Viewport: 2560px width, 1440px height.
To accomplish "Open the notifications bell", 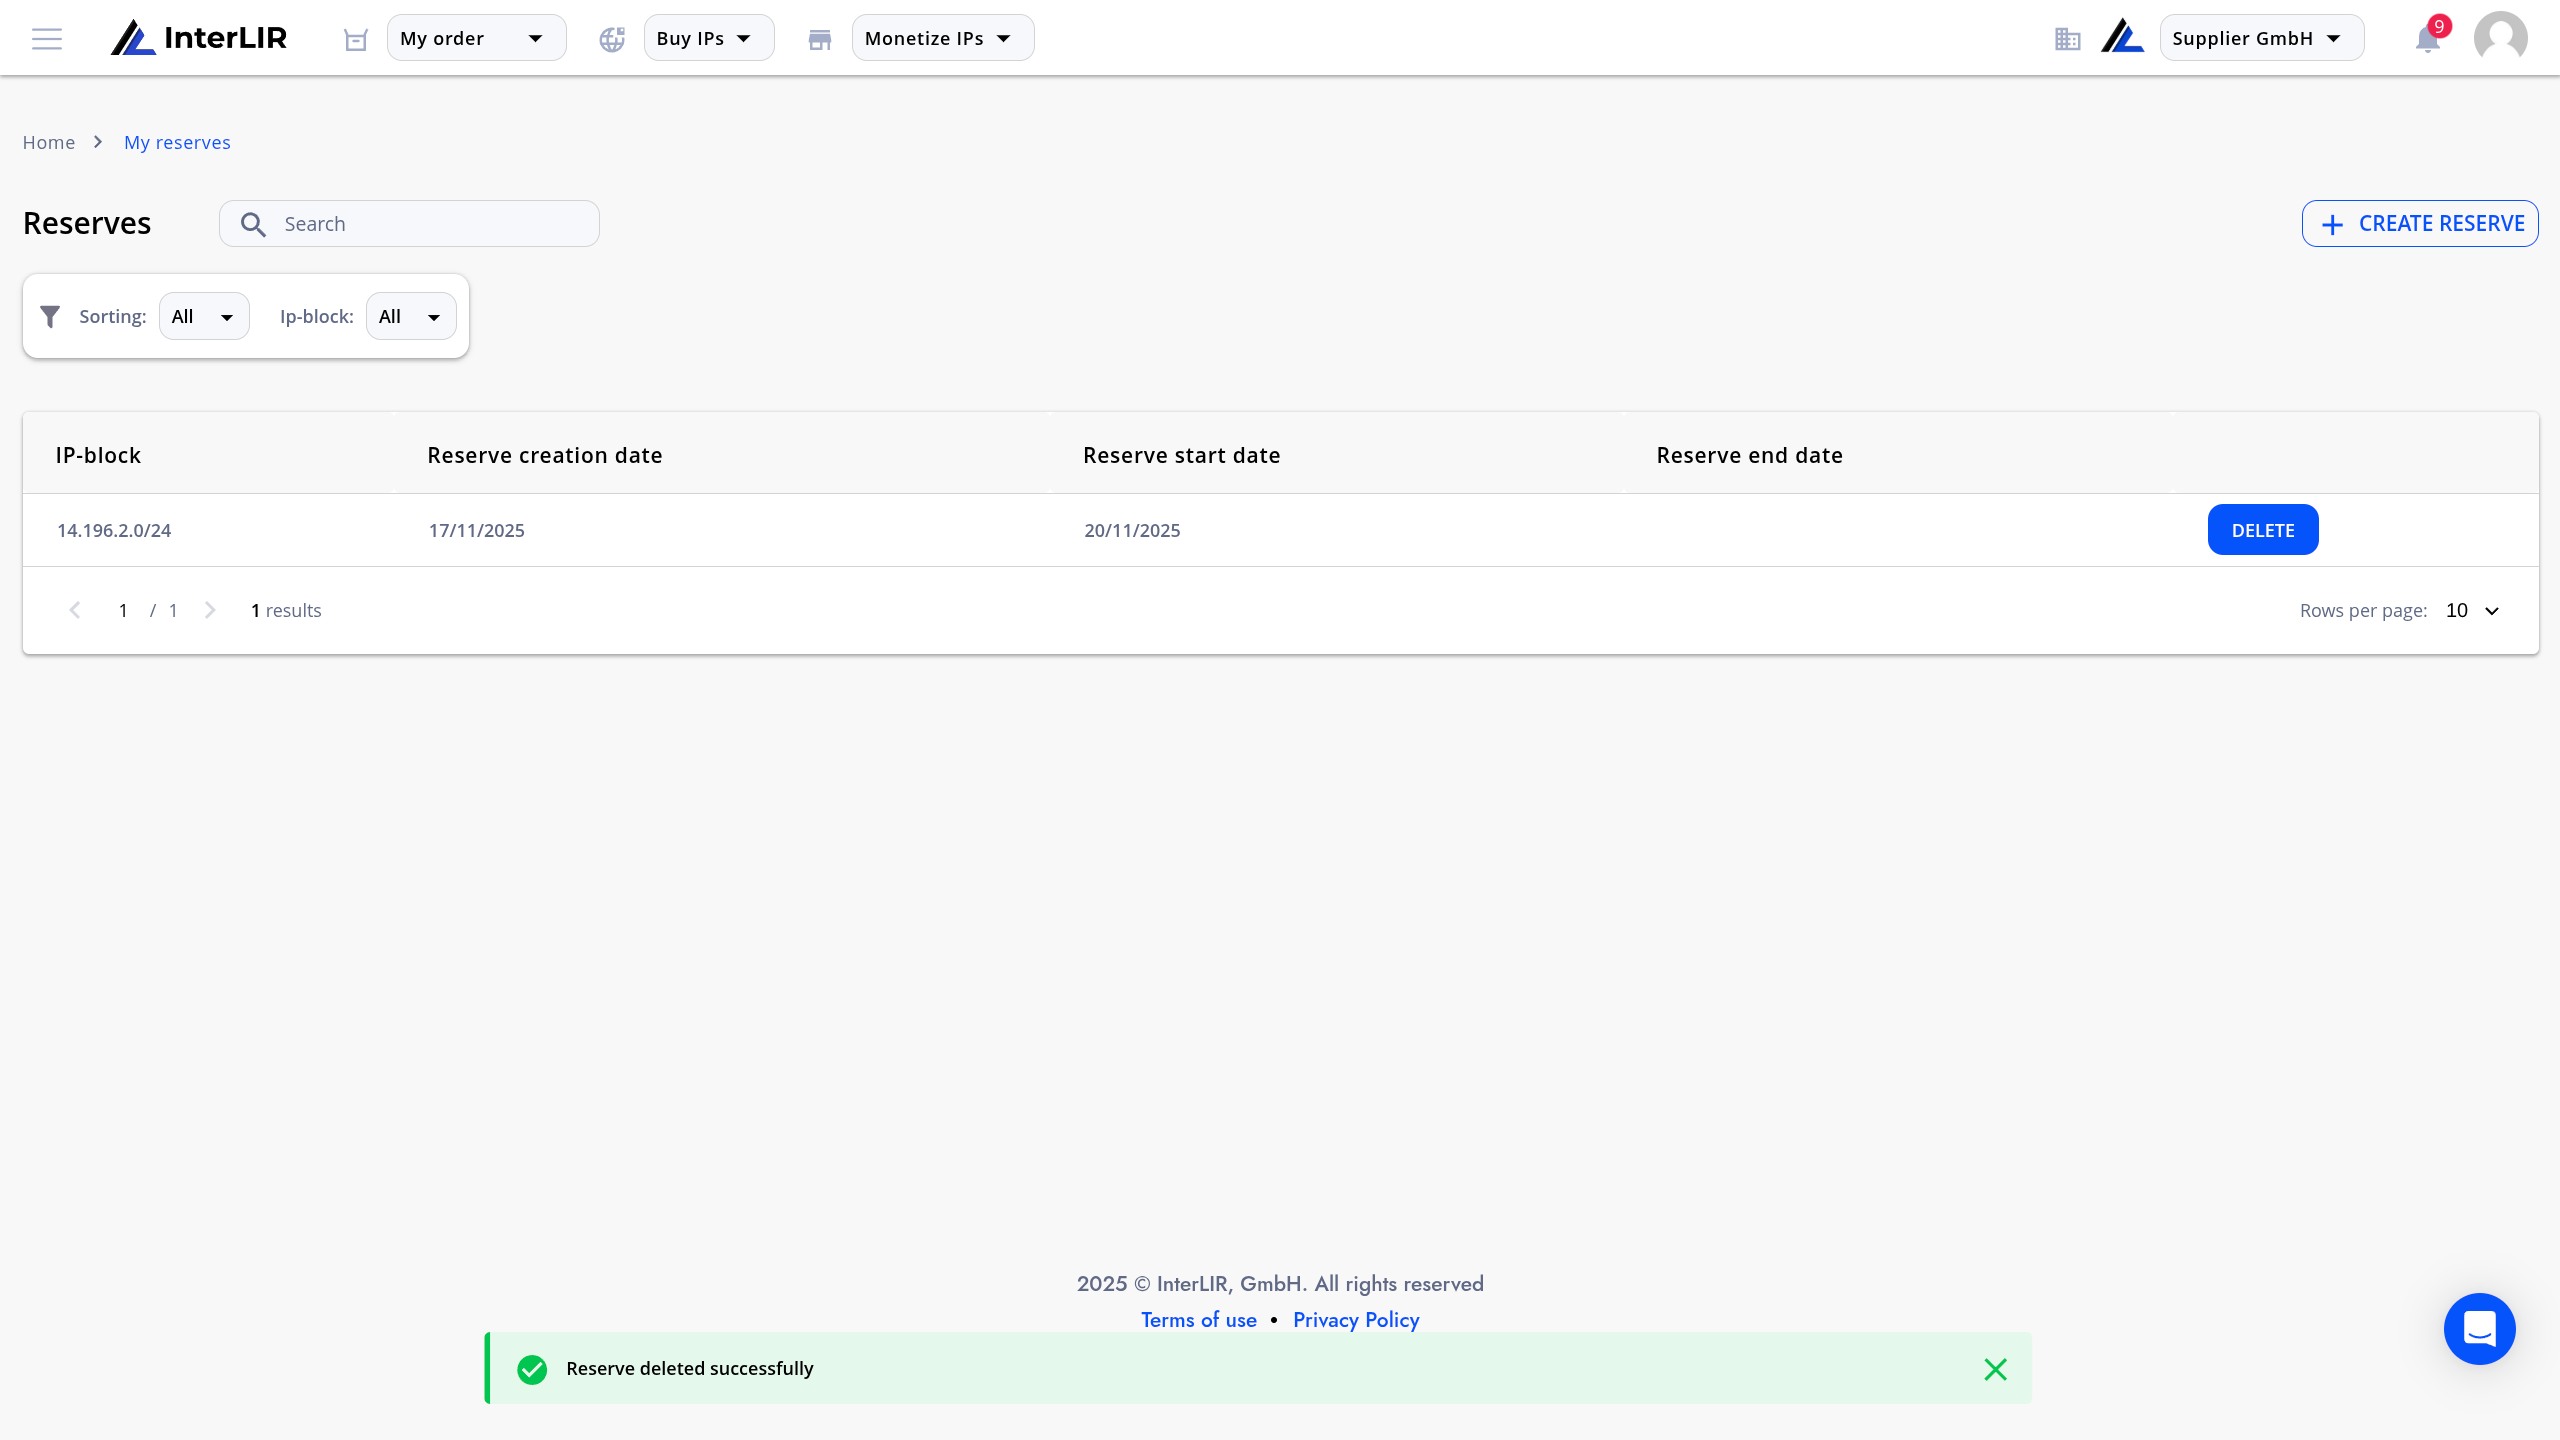I will 2428,39.
